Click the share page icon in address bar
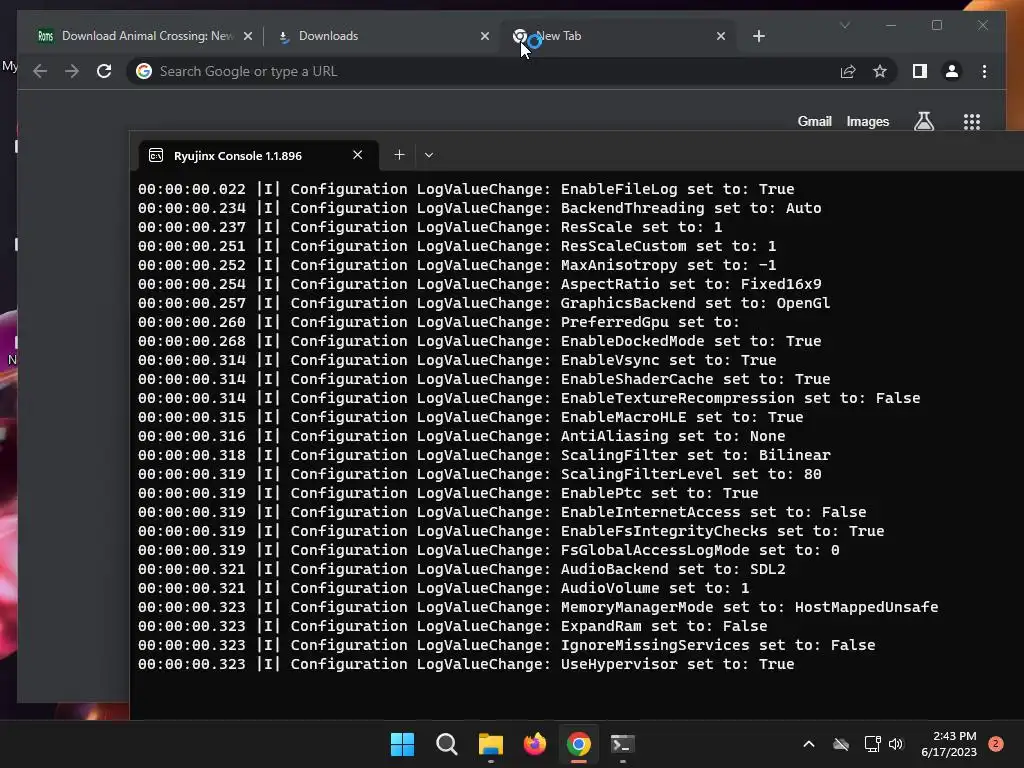The width and height of the screenshot is (1024, 768). point(848,71)
